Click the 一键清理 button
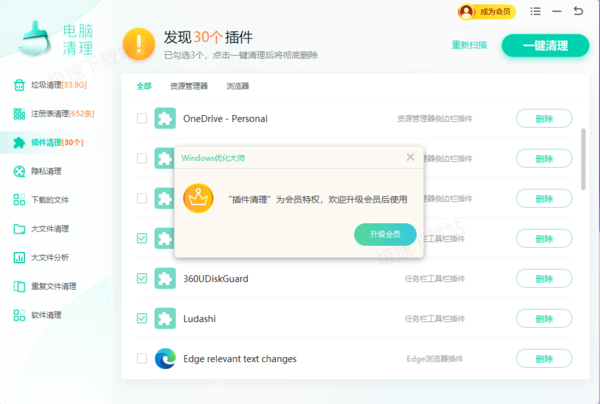Screen dimensions: 600x404 click(x=545, y=46)
